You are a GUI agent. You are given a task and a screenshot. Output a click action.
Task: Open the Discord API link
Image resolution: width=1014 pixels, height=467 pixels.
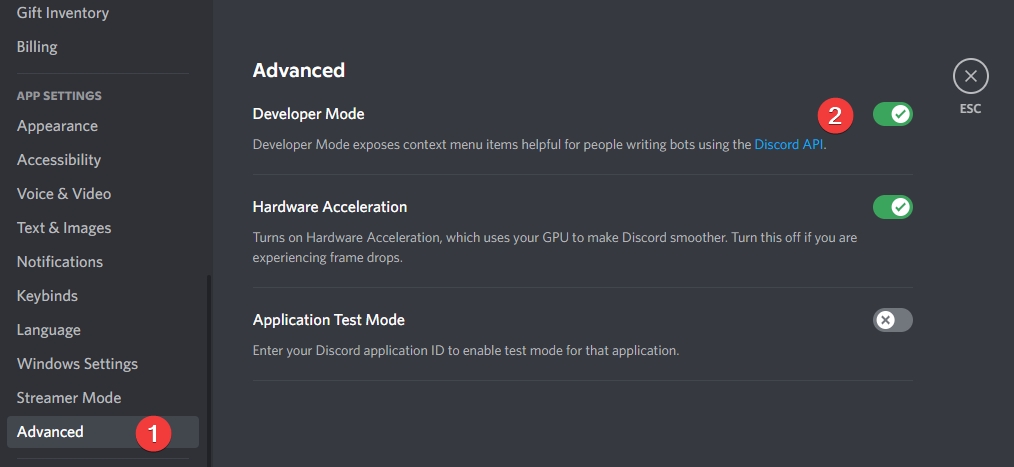click(790, 144)
